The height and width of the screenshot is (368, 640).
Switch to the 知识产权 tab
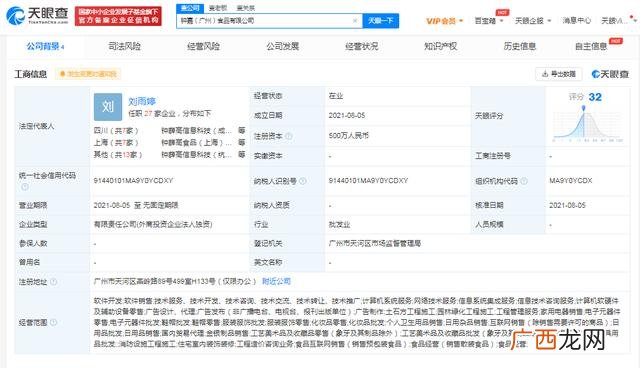440,47
